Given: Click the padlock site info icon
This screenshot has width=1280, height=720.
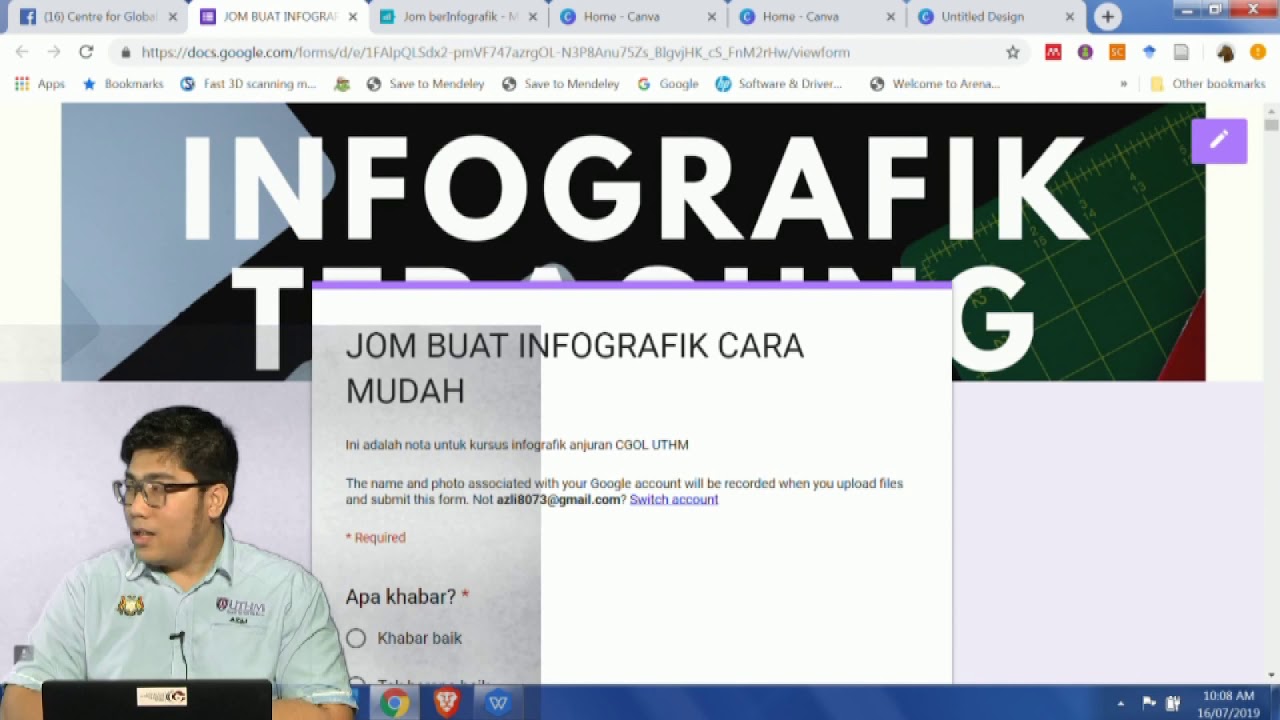Looking at the screenshot, I should (125, 53).
